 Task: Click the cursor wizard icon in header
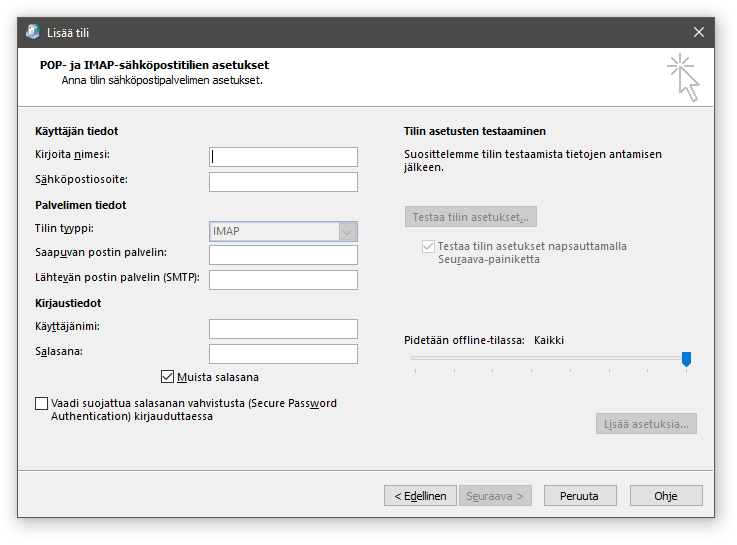[683, 78]
